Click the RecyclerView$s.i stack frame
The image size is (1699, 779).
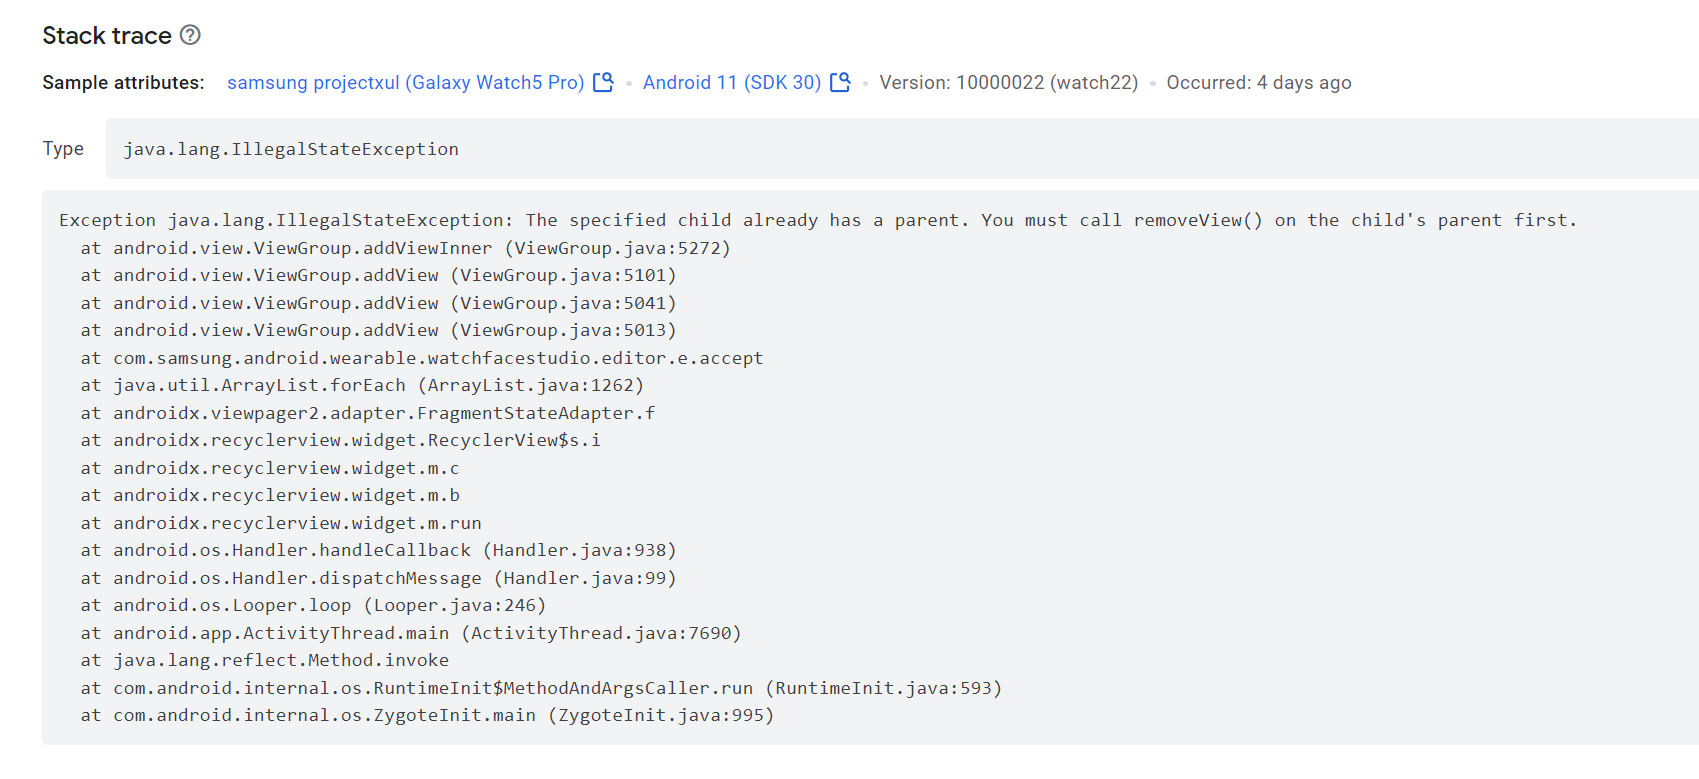(340, 440)
